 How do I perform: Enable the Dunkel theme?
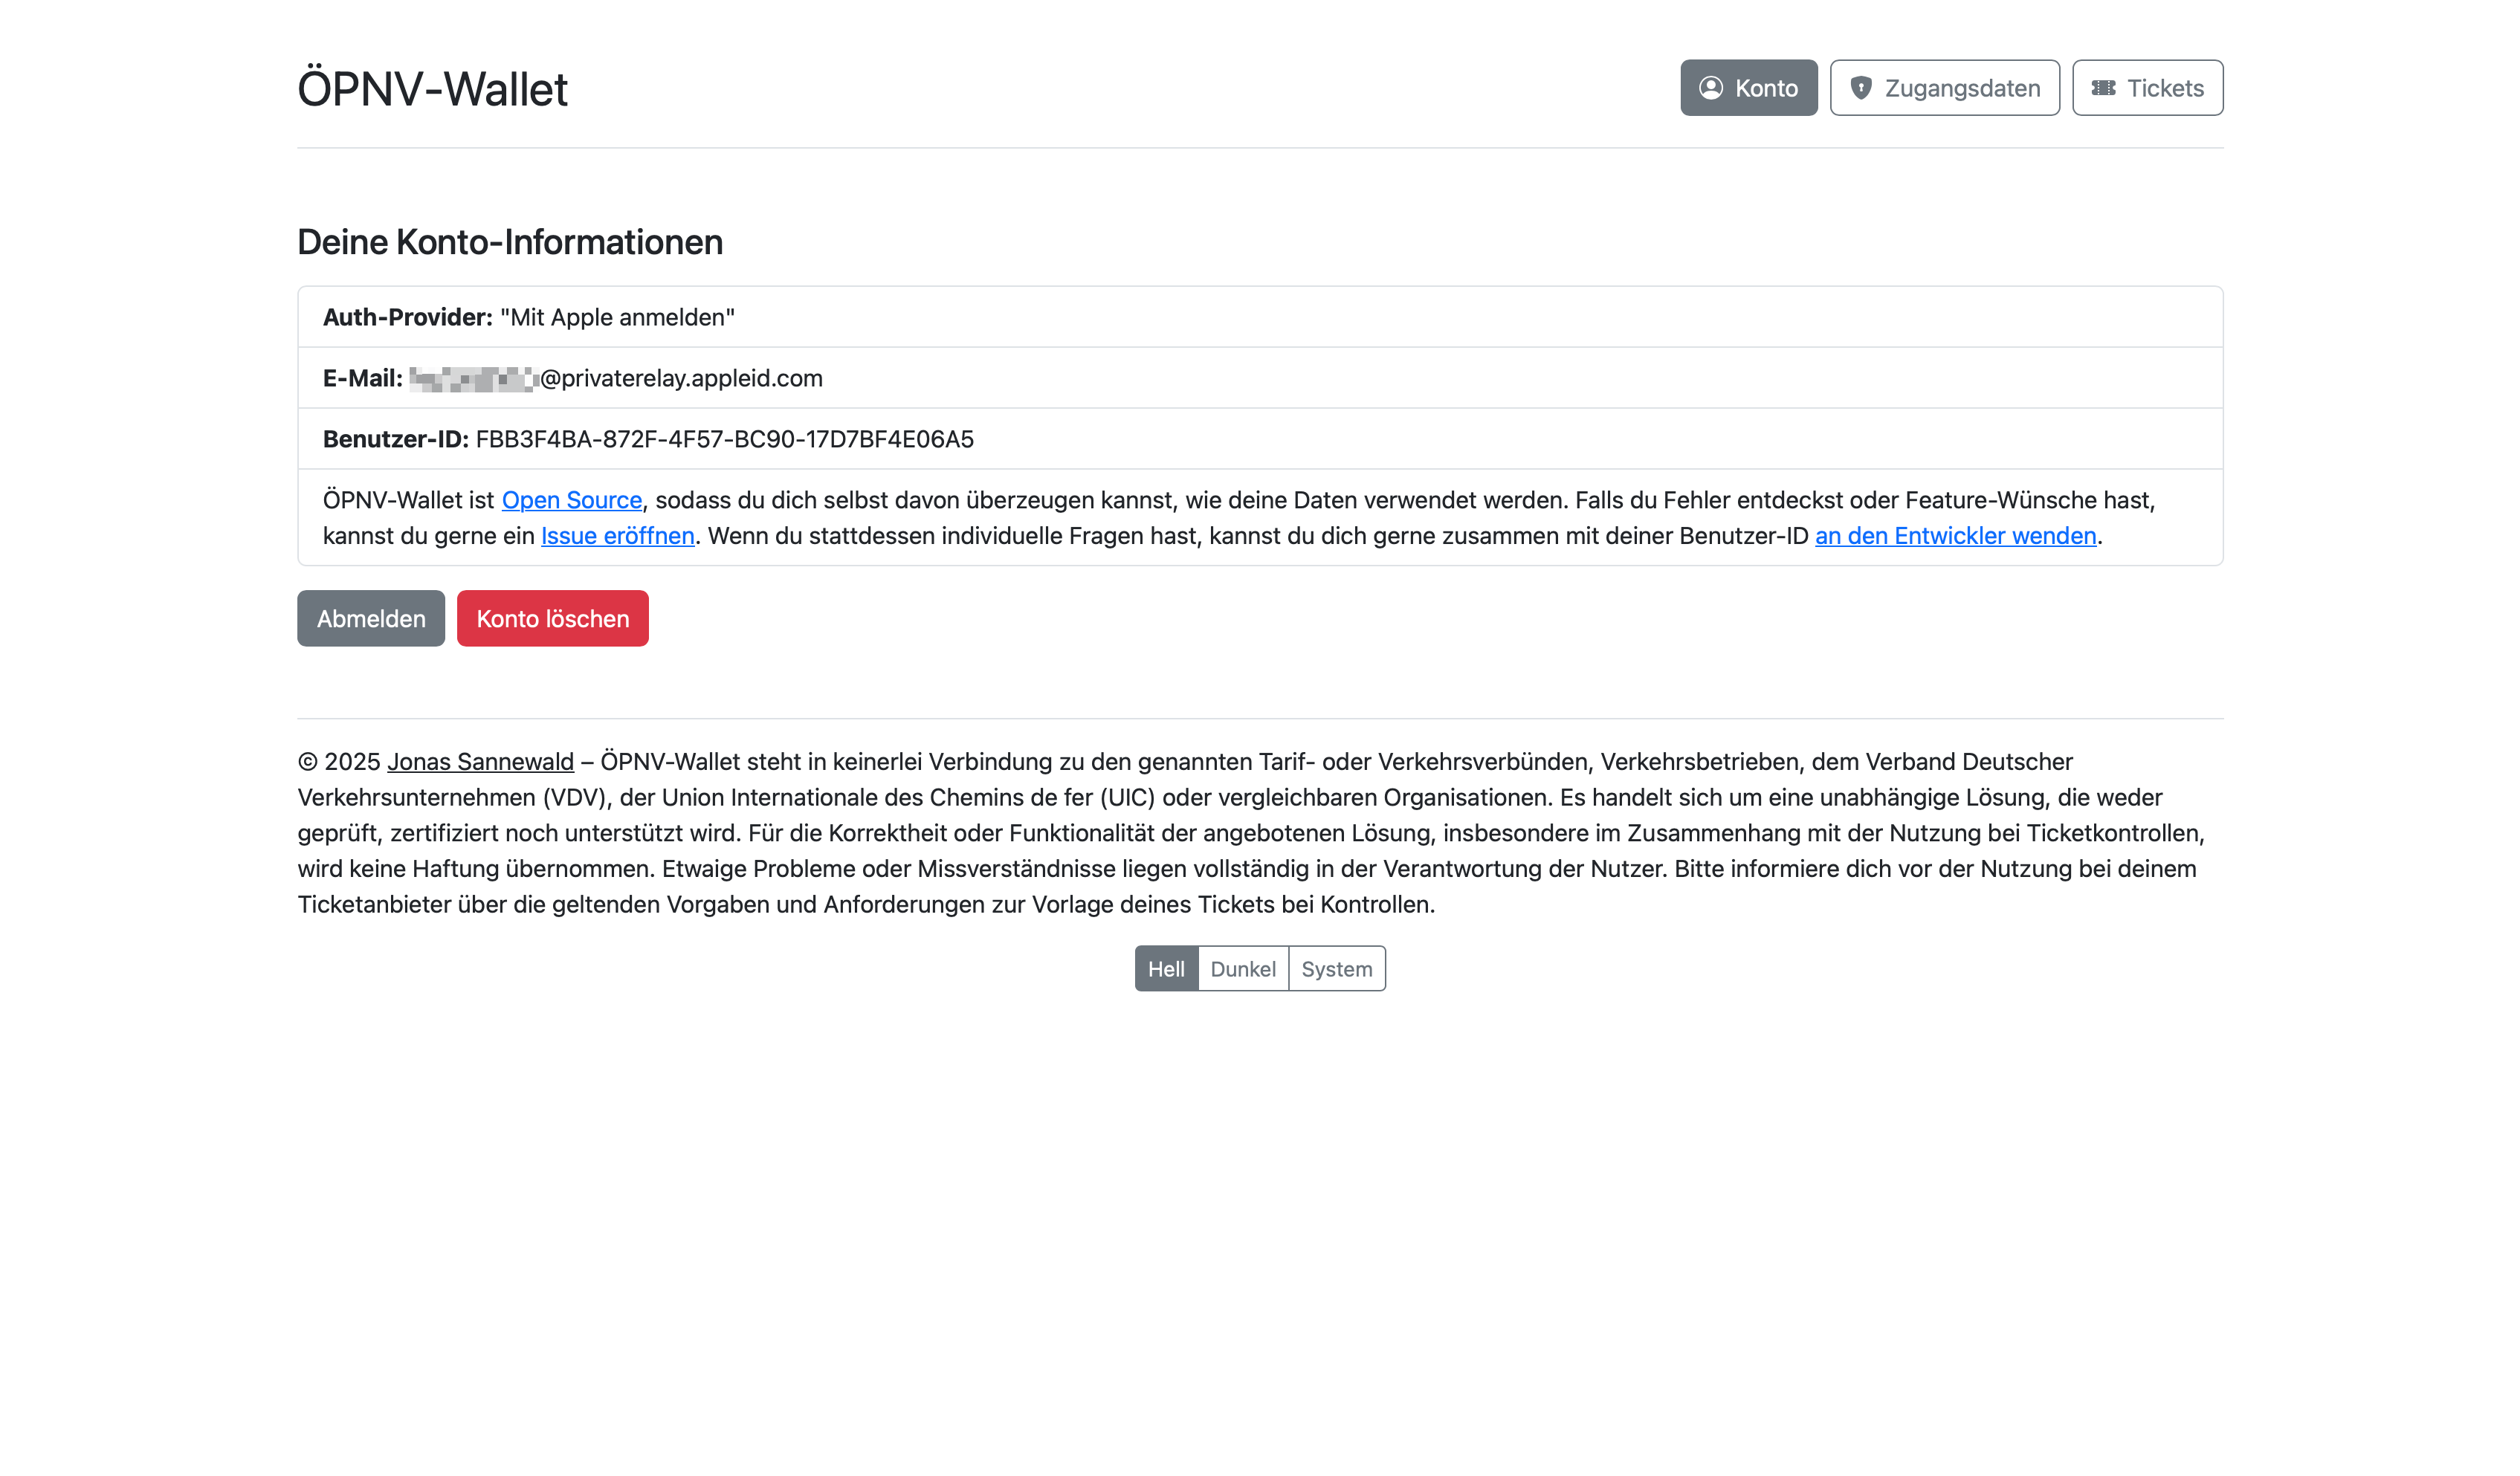pos(1243,969)
